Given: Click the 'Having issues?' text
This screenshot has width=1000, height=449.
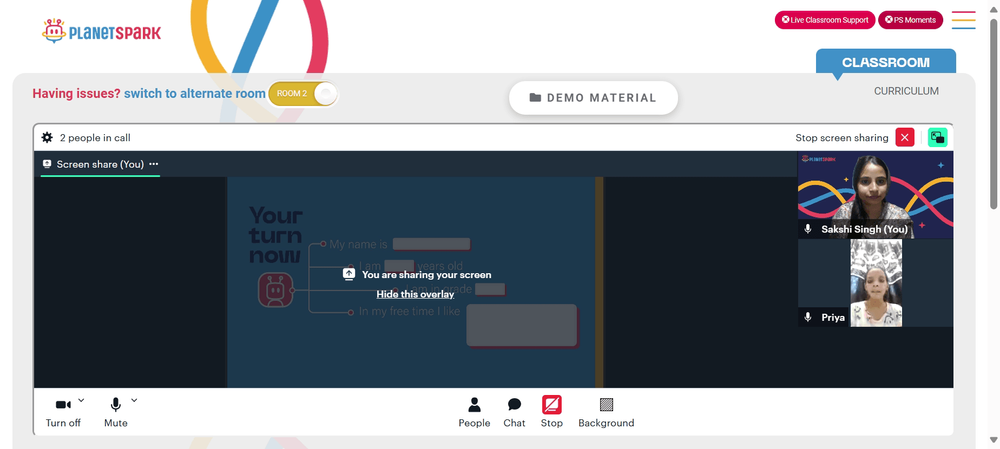Looking at the screenshot, I should tap(77, 94).
